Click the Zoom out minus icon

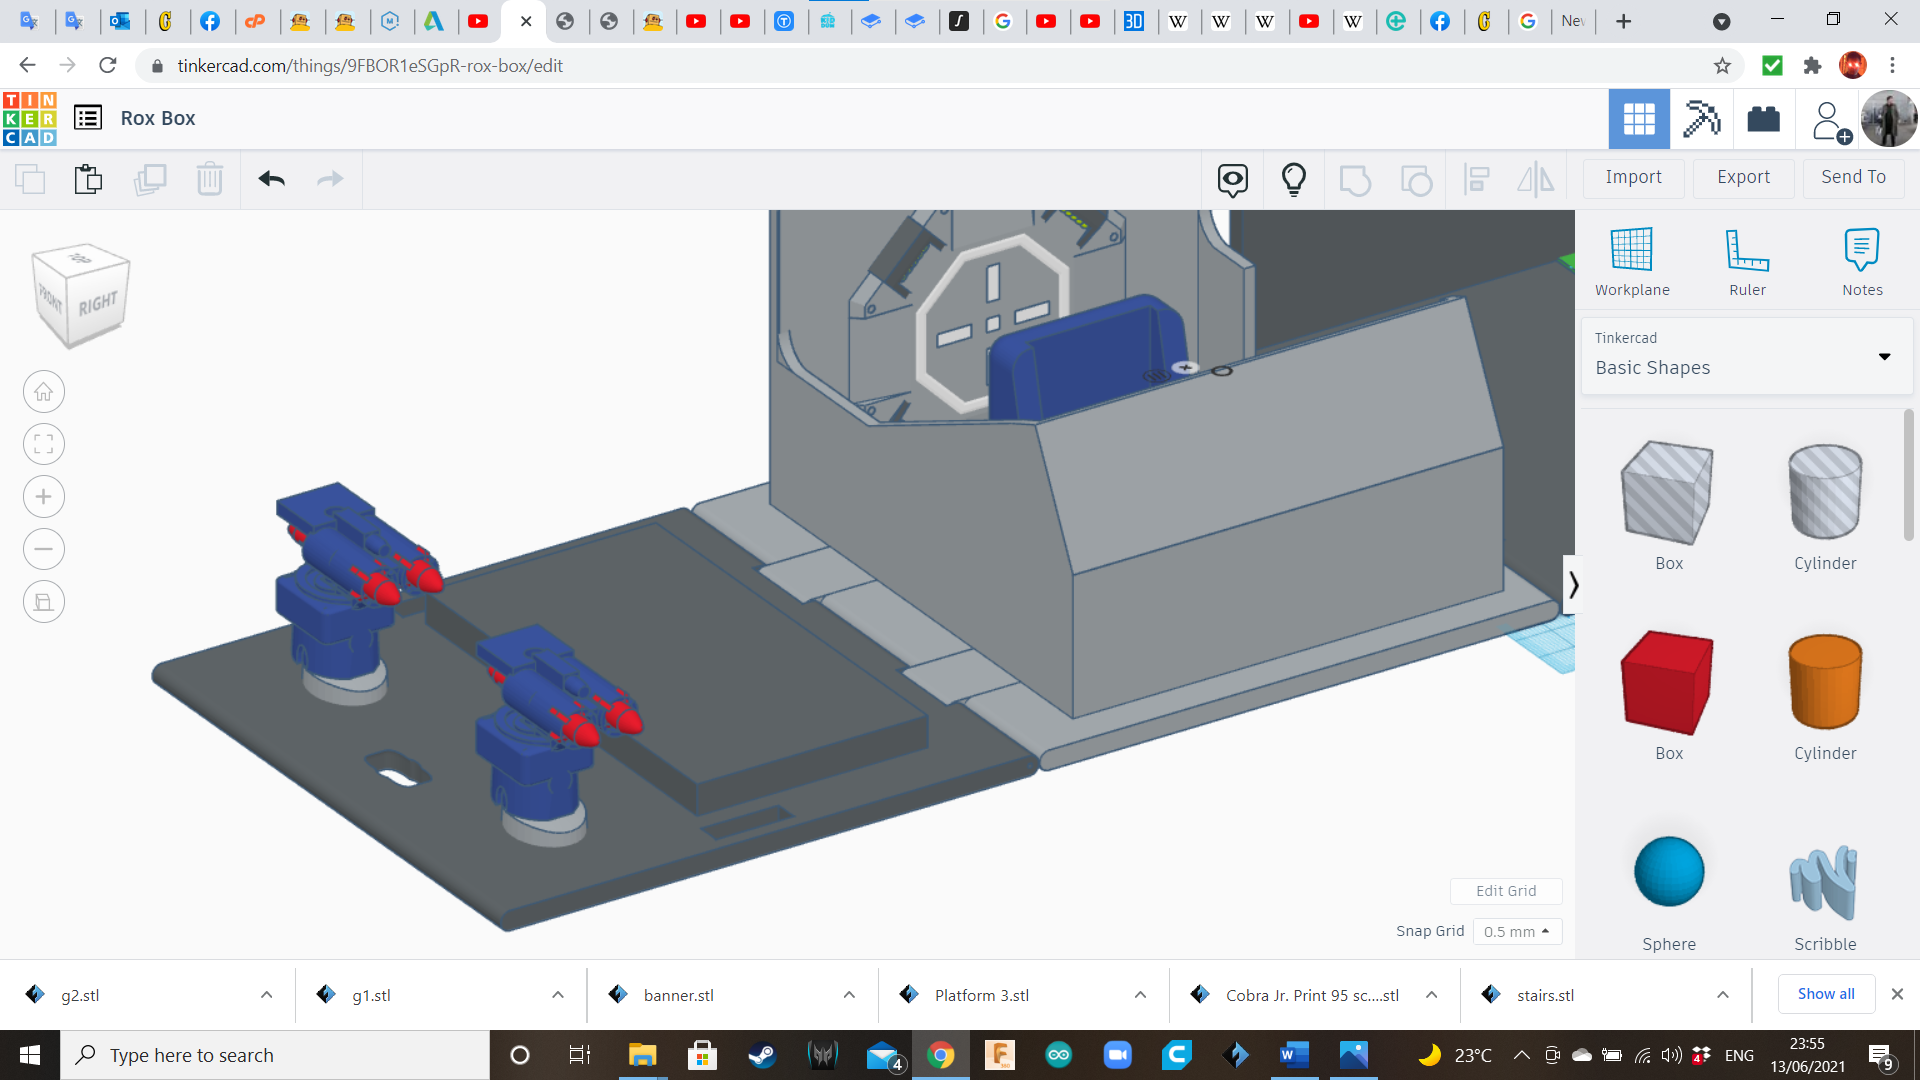pyautogui.click(x=44, y=549)
